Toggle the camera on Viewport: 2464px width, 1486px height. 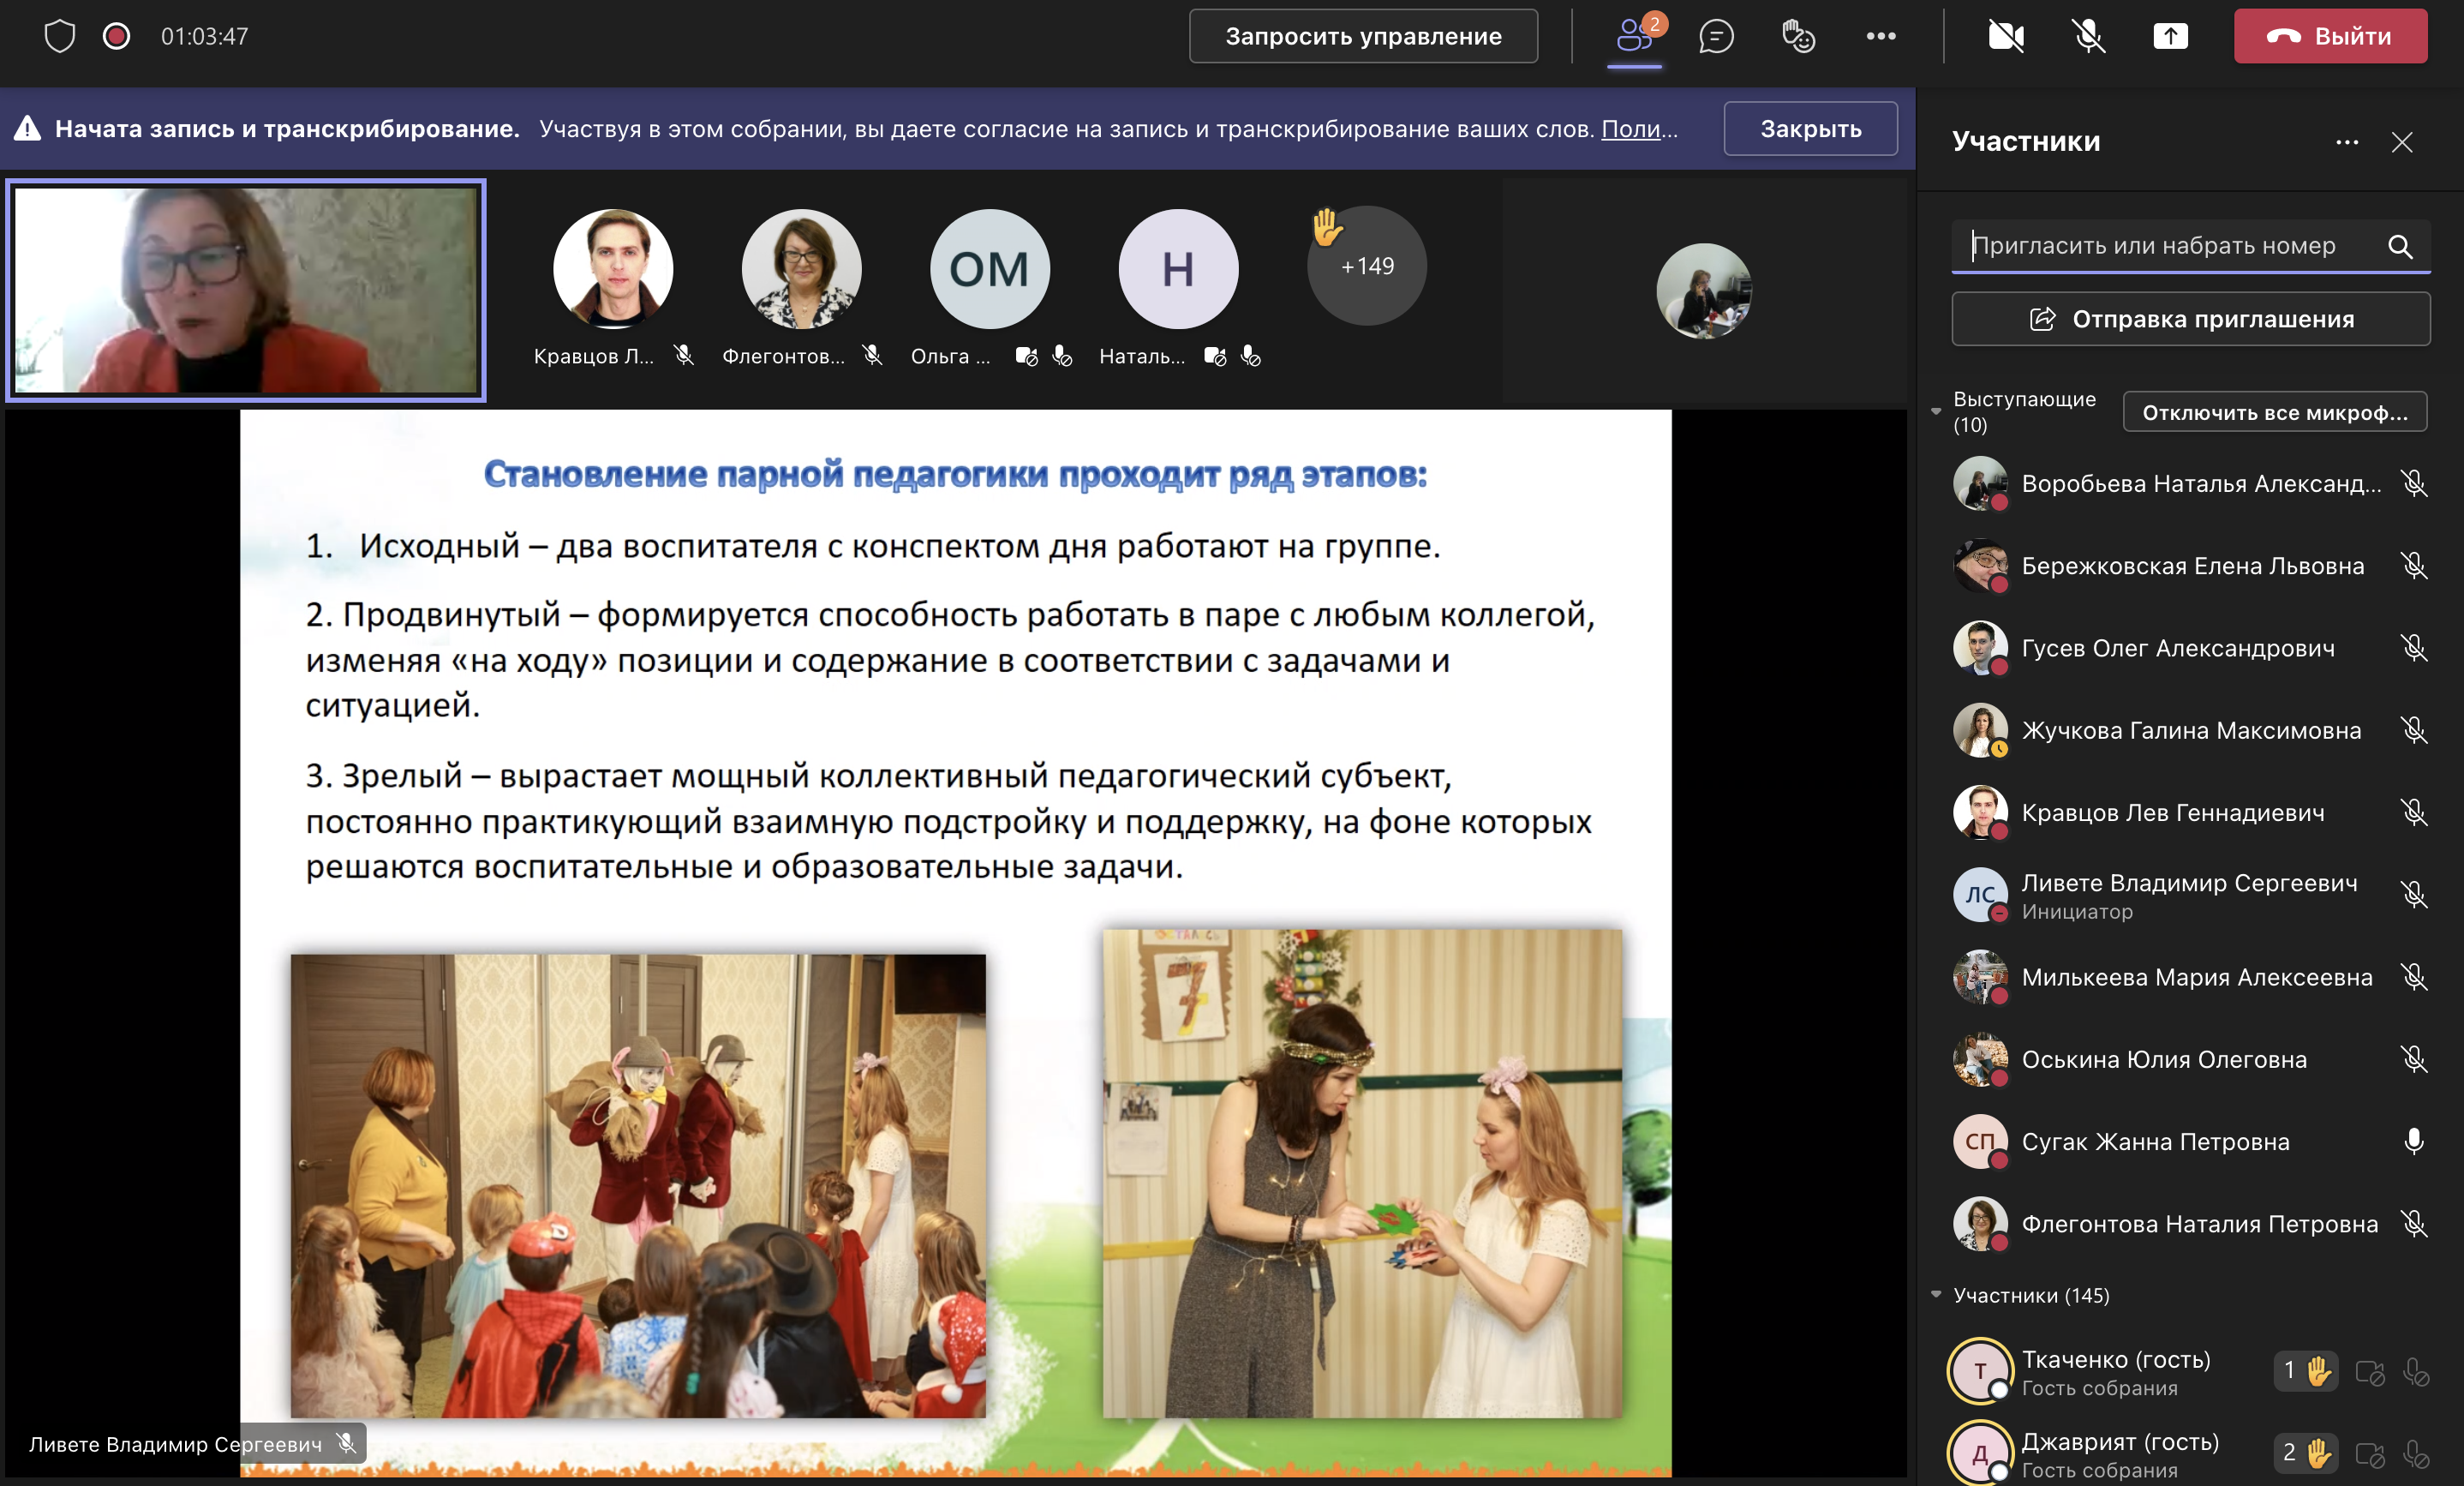coord(2006,37)
